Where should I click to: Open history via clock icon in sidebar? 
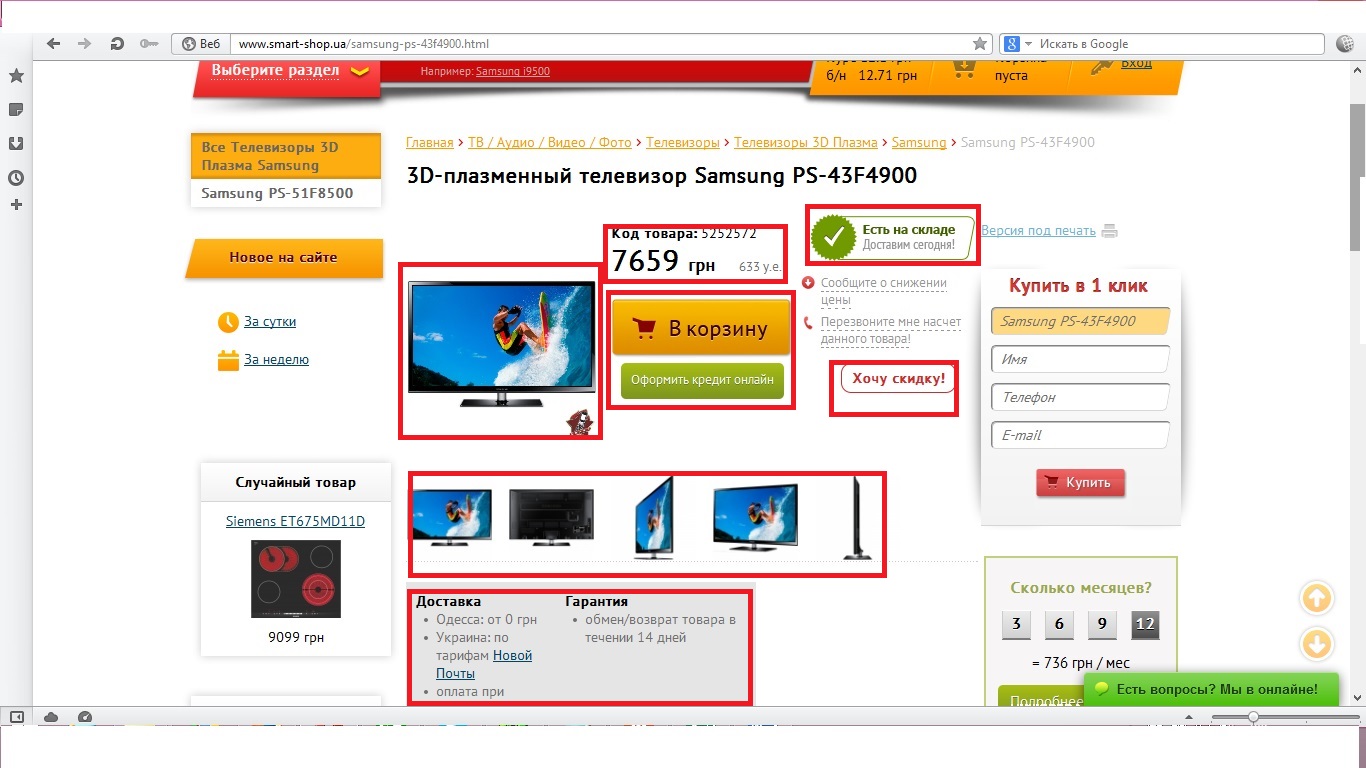point(16,178)
